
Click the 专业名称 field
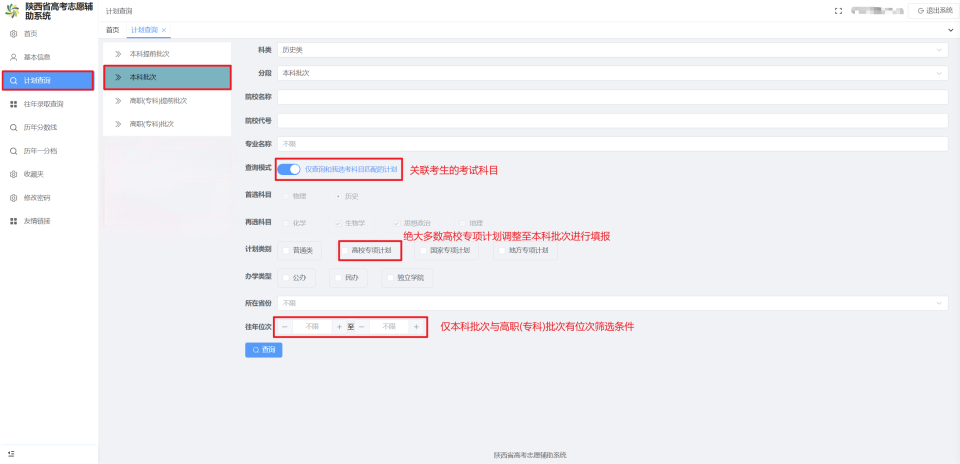click(613, 144)
